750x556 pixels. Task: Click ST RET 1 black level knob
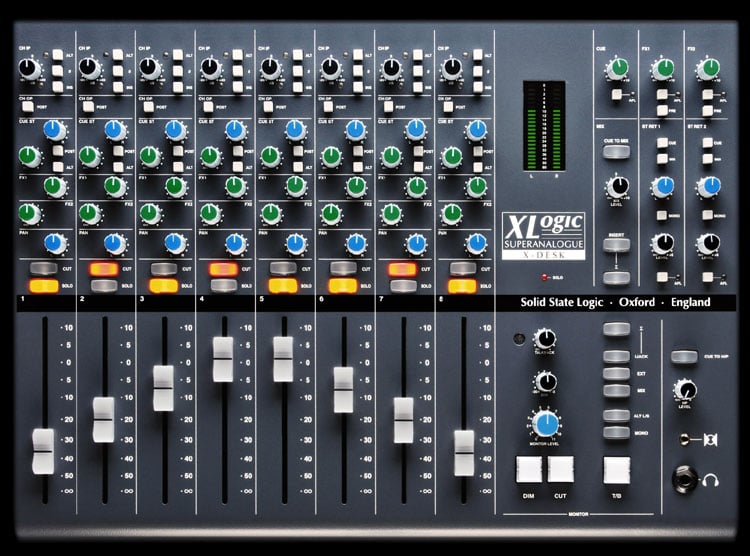point(663,244)
